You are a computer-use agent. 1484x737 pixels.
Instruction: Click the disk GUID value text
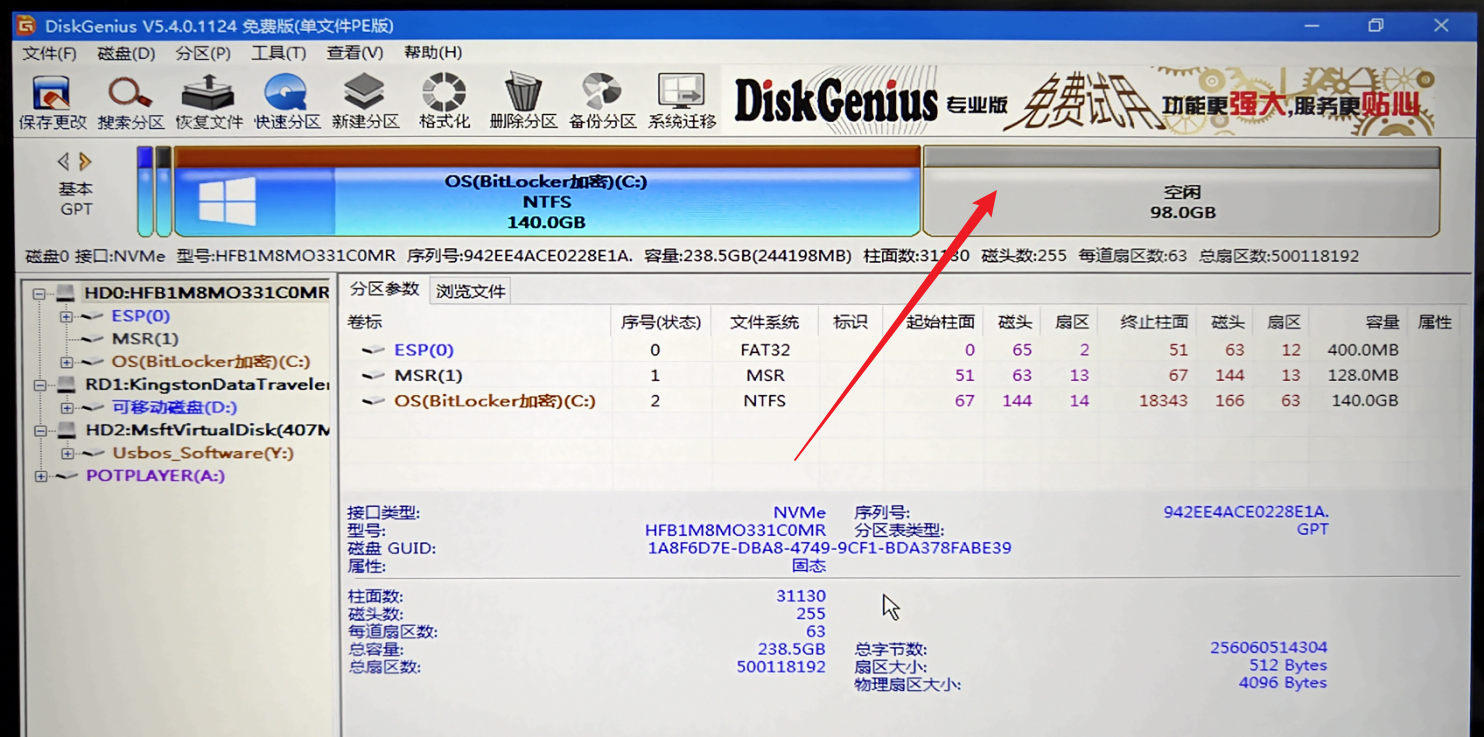tap(829, 548)
